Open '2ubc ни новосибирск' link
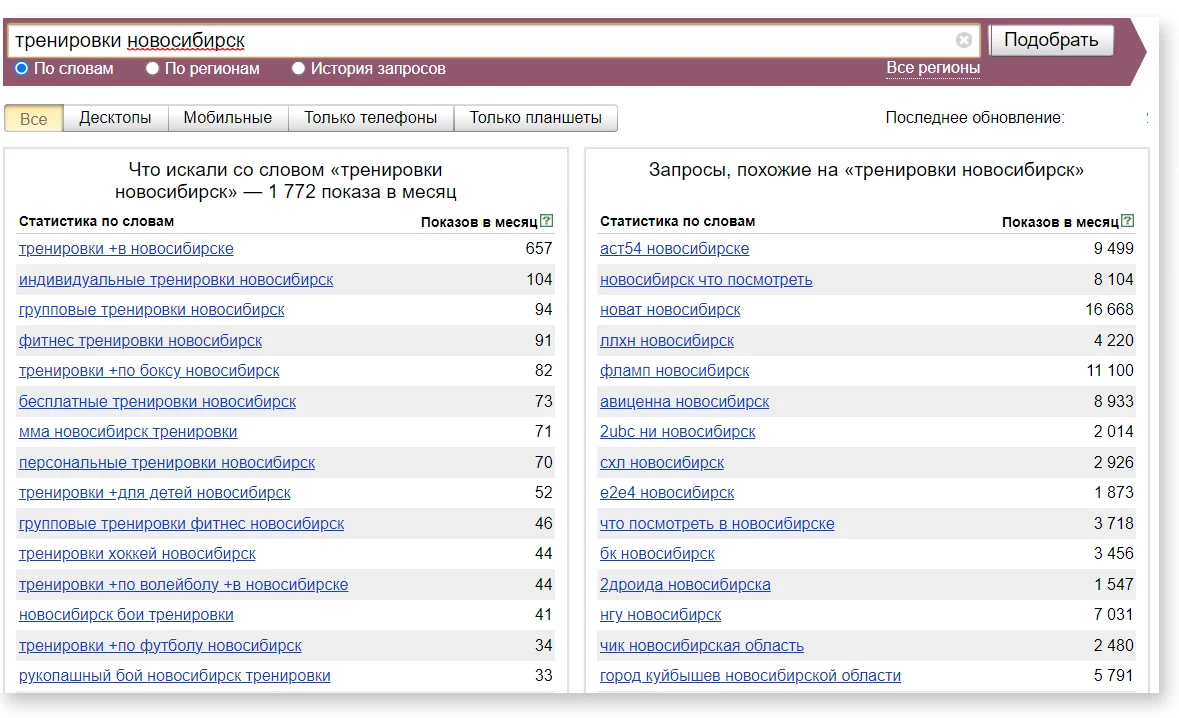 pyautogui.click(x=677, y=432)
